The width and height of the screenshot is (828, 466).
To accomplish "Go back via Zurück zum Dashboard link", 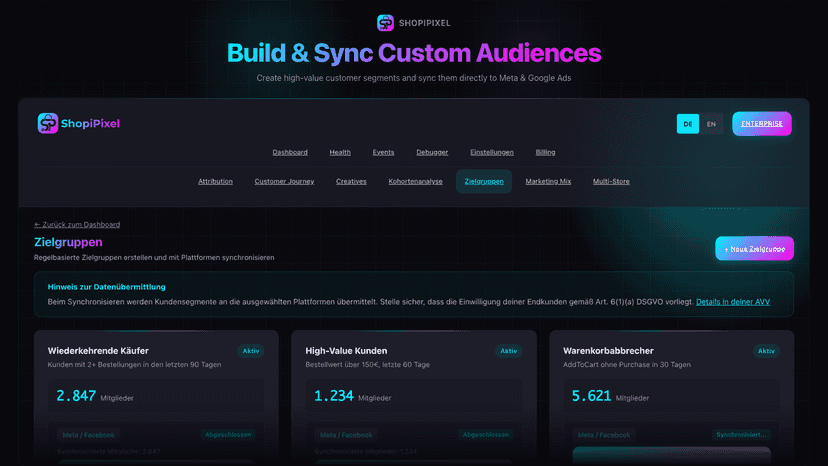I will coord(77,225).
